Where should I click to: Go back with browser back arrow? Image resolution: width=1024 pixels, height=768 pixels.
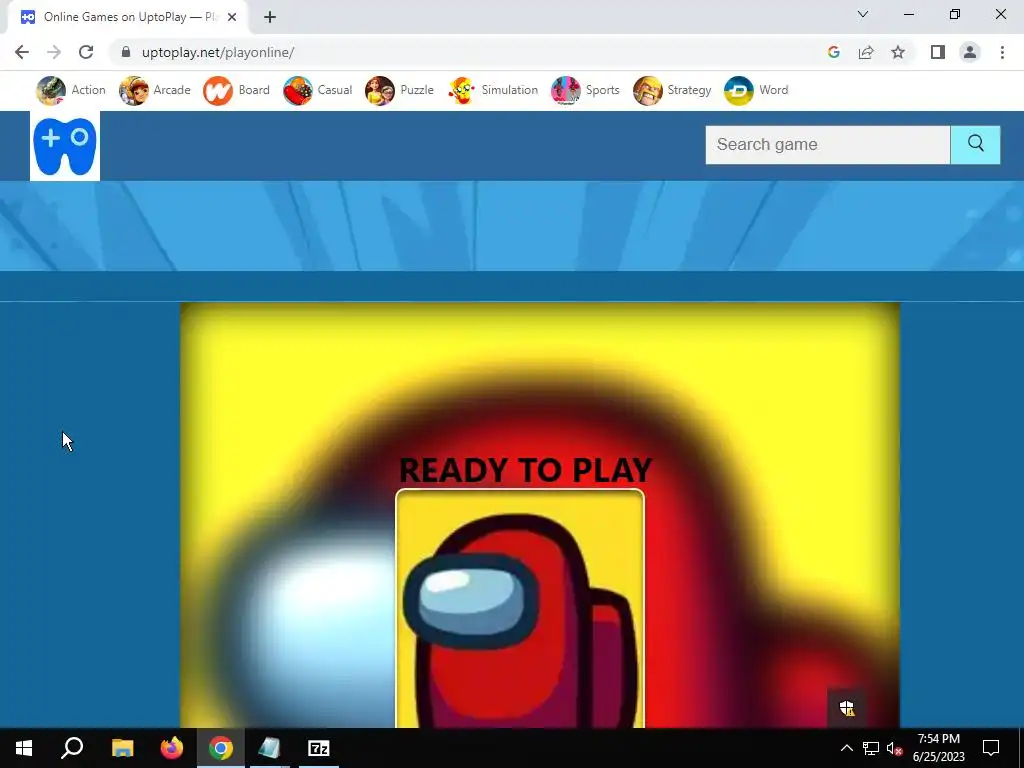[22, 52]
